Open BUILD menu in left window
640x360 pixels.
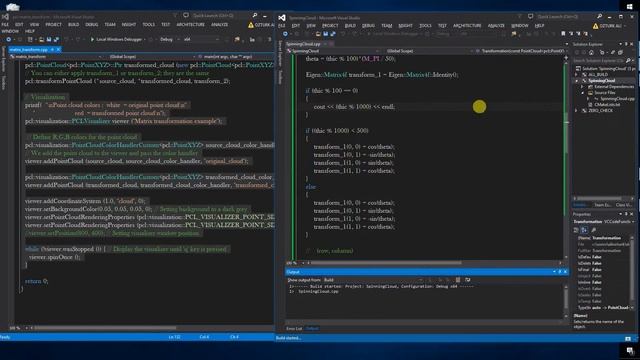73,25
